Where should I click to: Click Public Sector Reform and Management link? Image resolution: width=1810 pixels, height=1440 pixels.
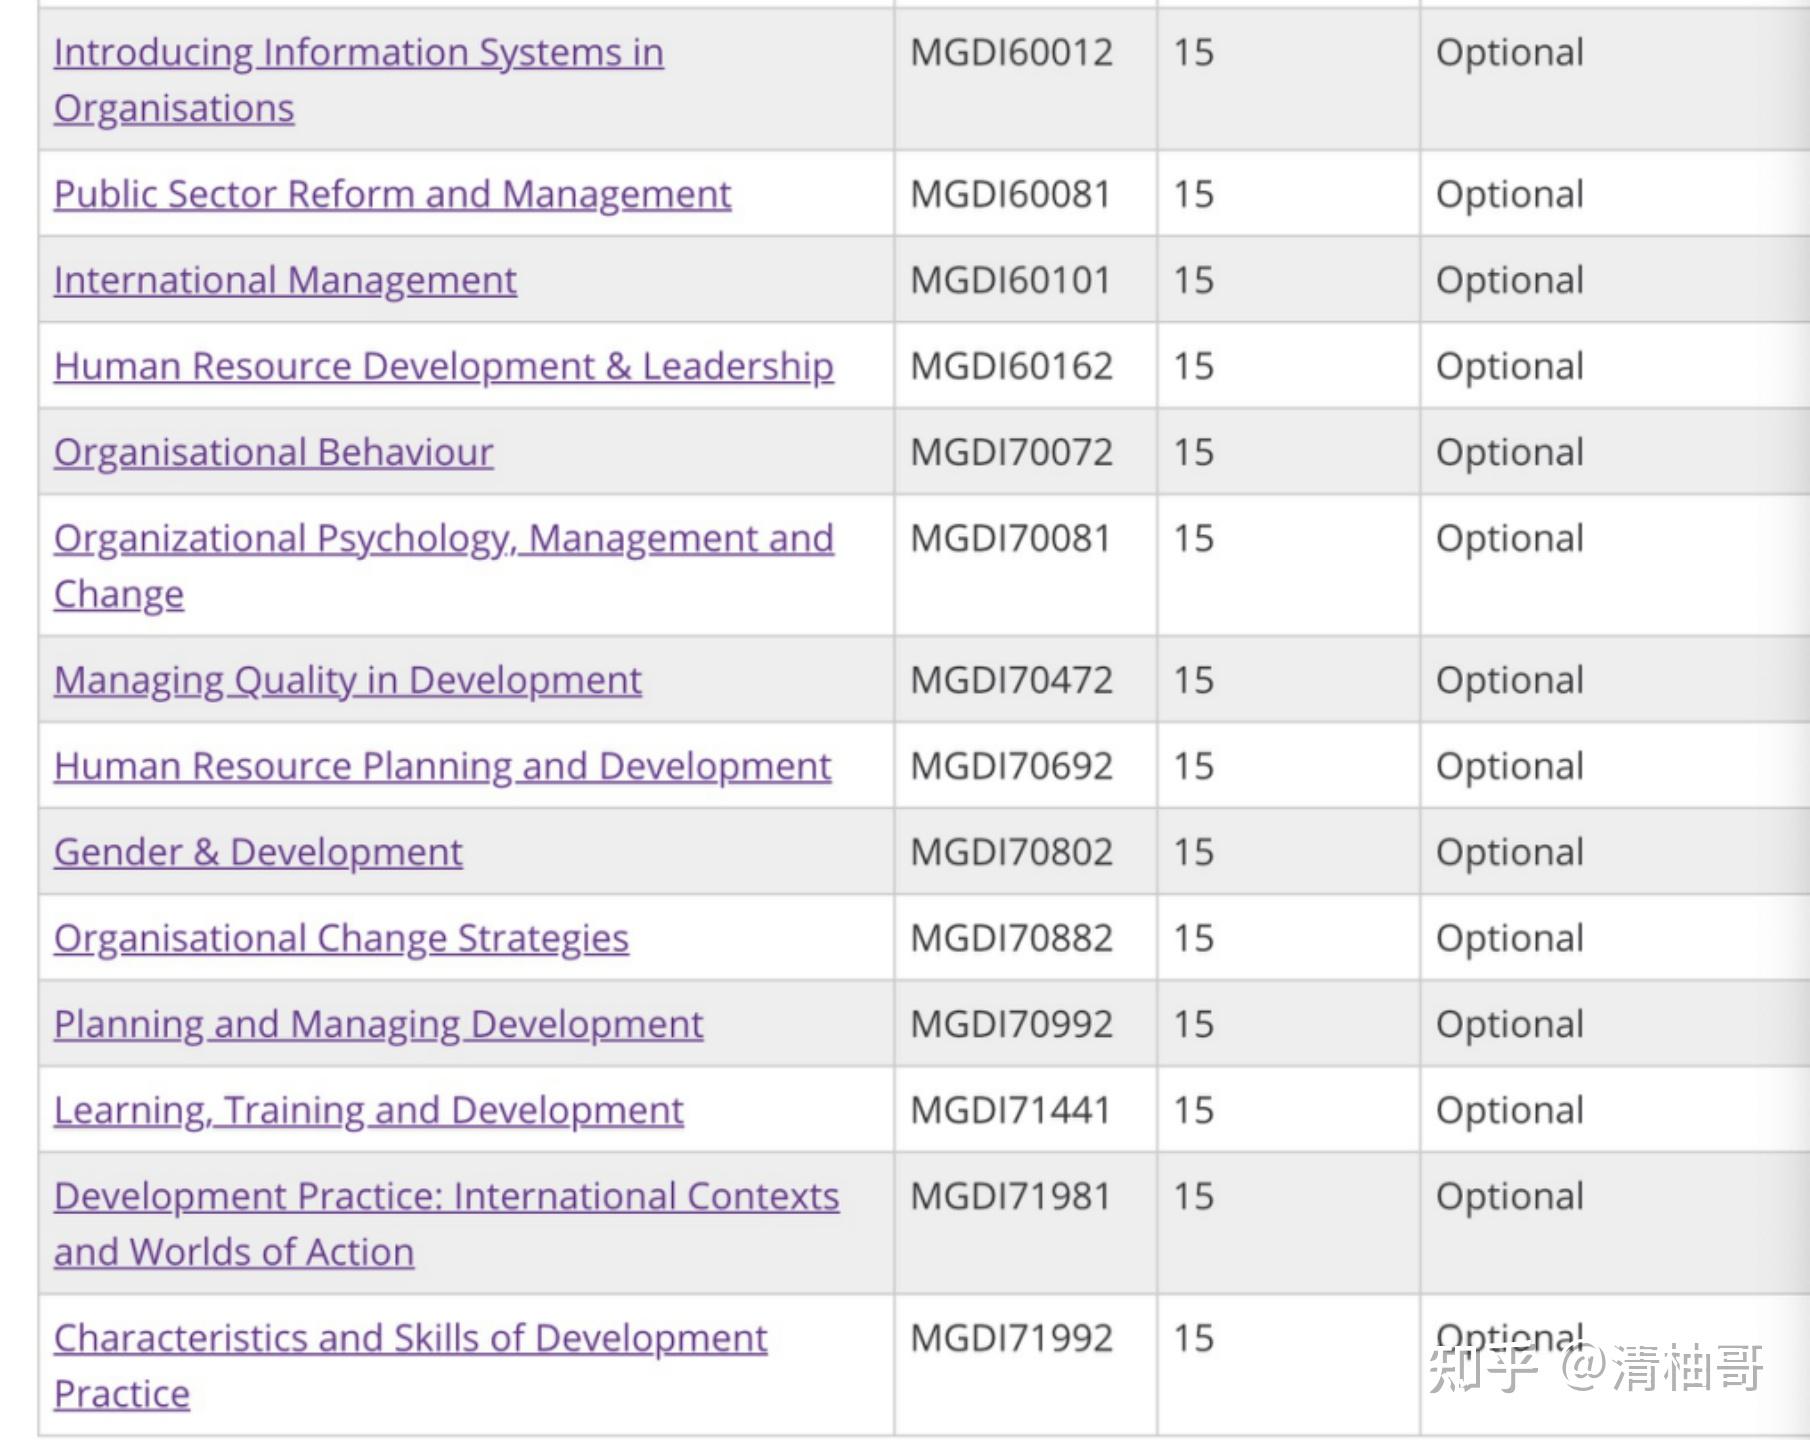(x=392, y=194)
